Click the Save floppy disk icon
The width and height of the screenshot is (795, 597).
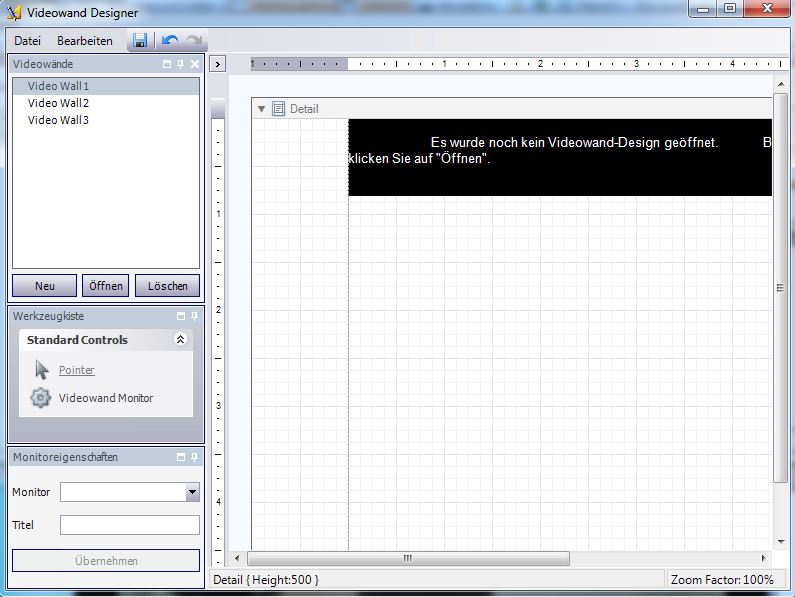[140, 41]
